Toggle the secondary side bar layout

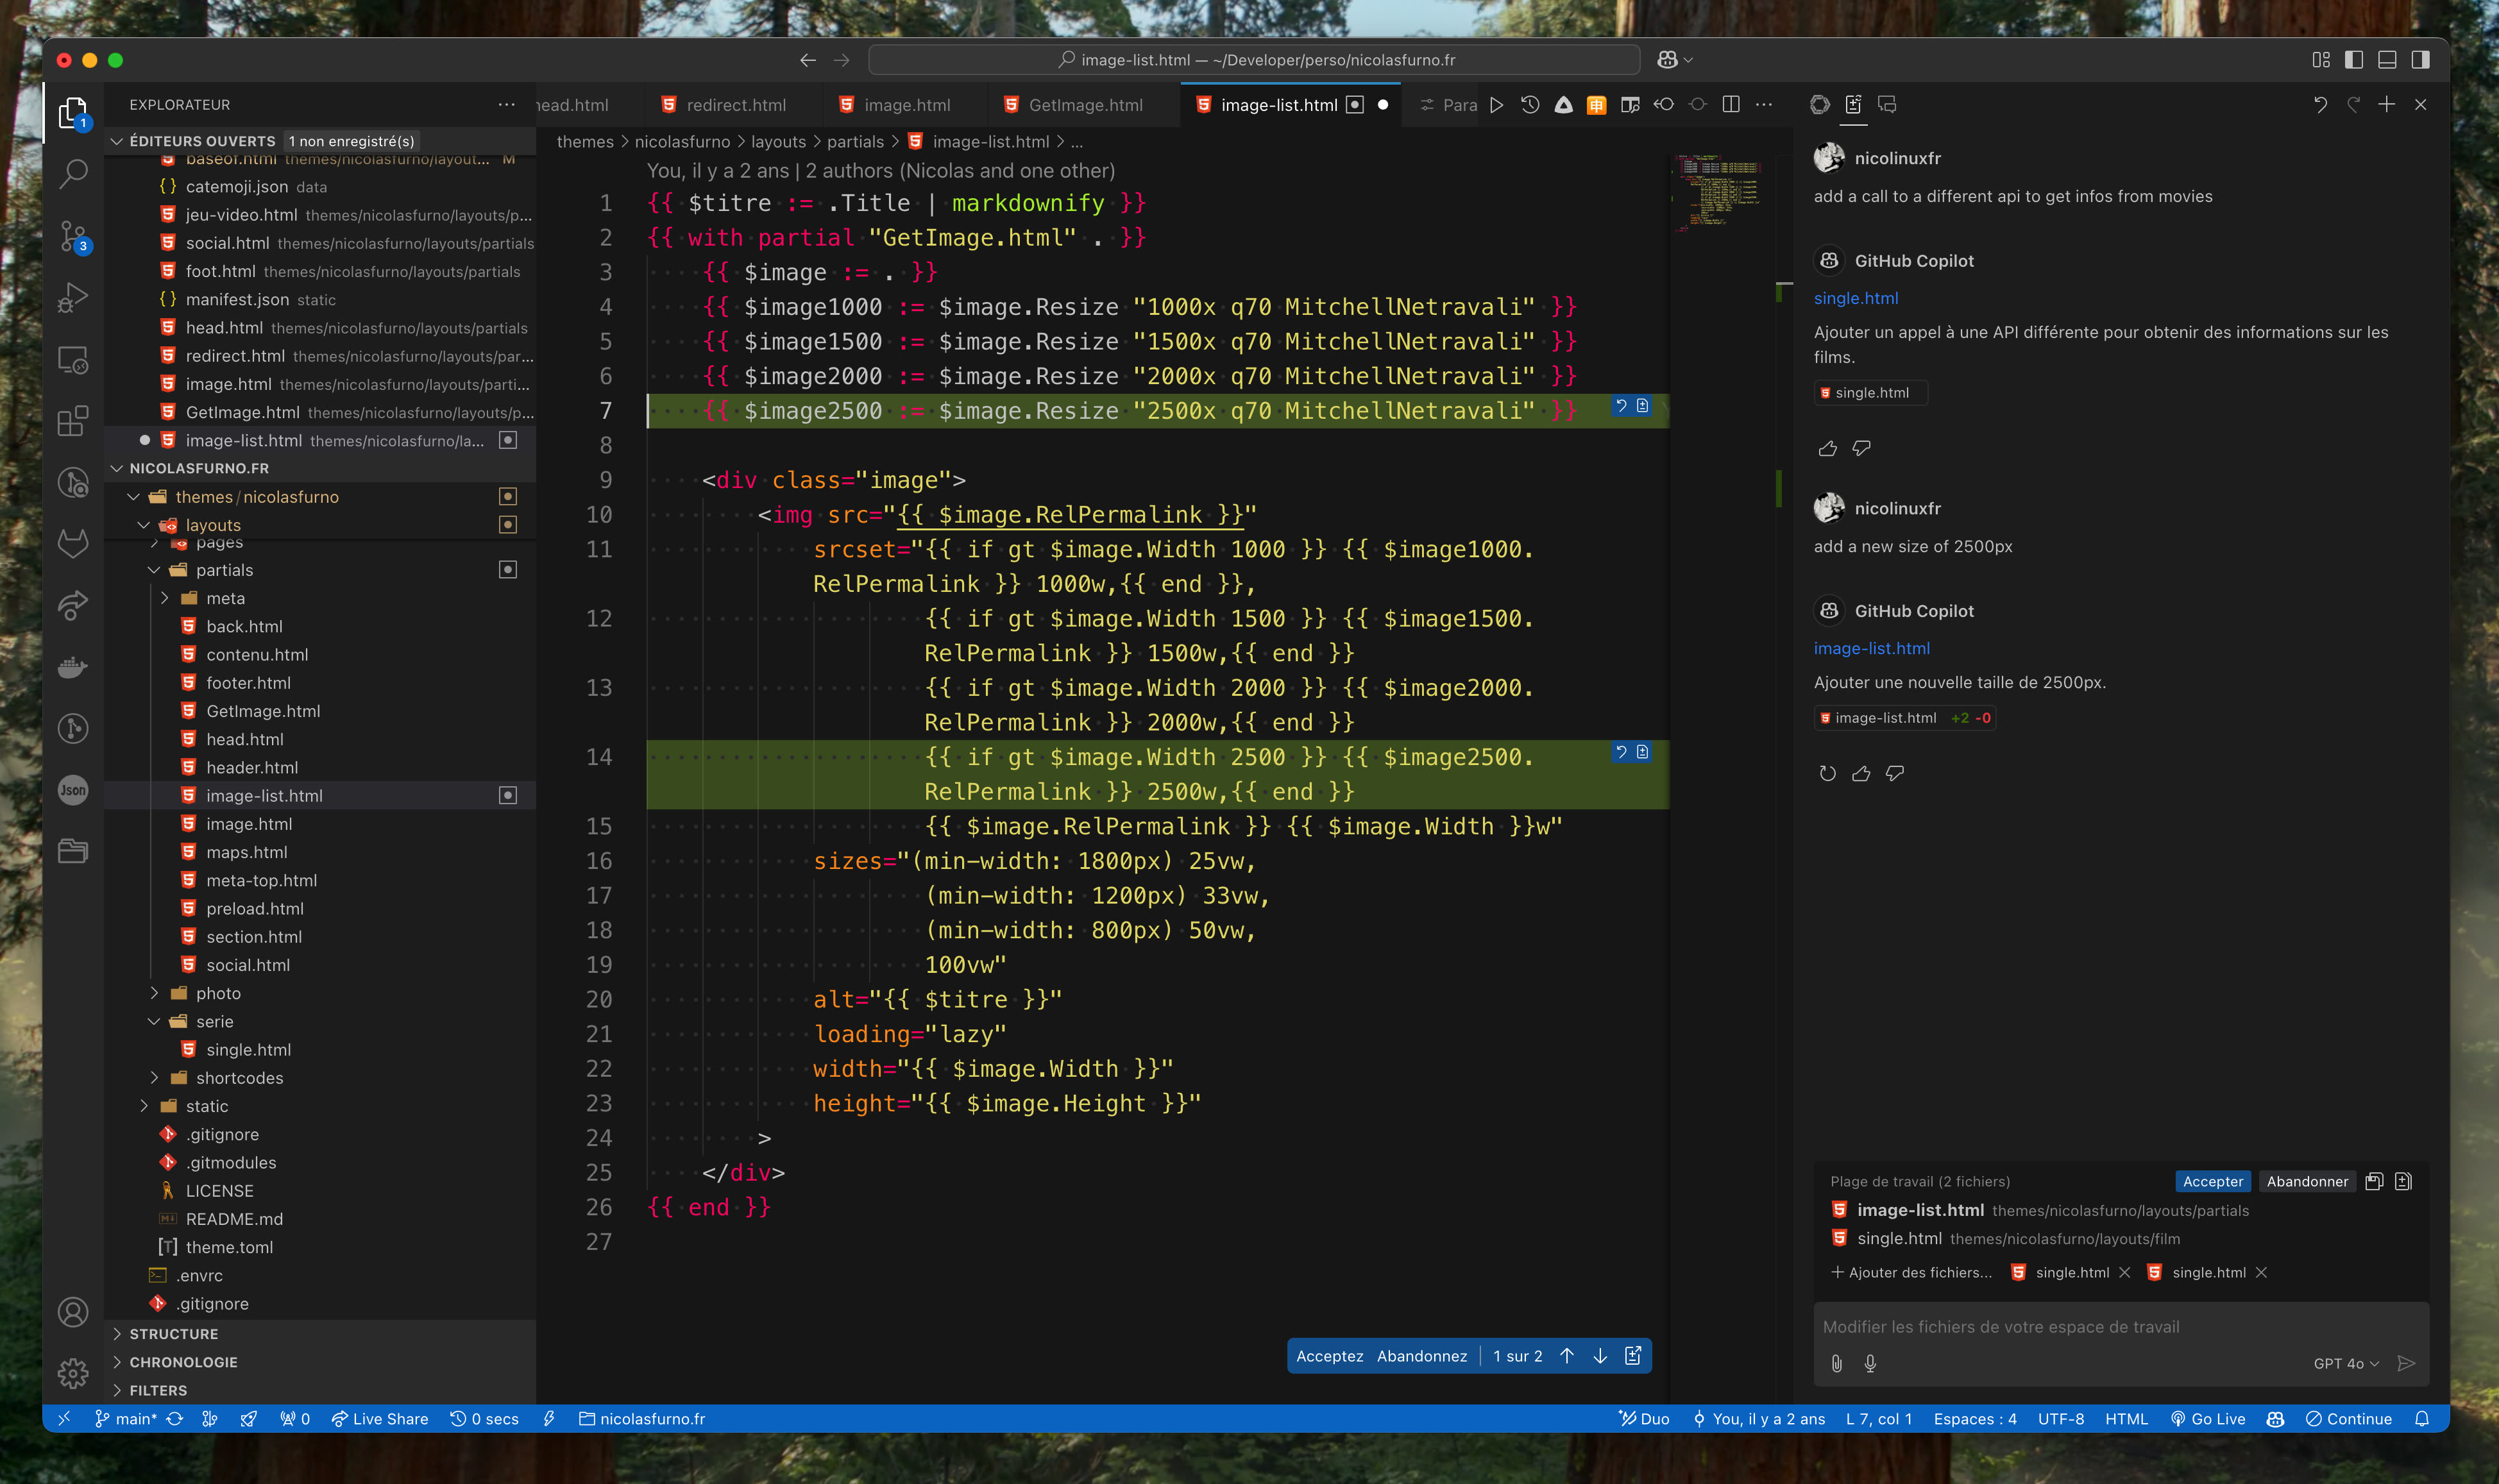(2420, 60)
